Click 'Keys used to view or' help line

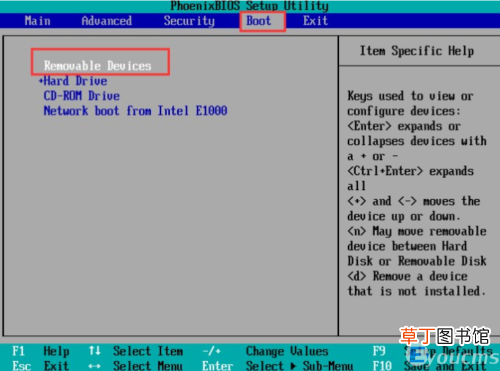[410, 96]
